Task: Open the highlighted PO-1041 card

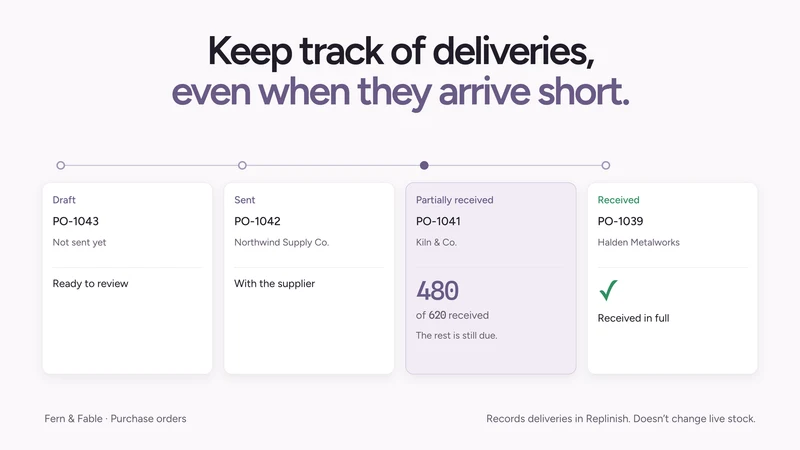Action: (491, 278)
